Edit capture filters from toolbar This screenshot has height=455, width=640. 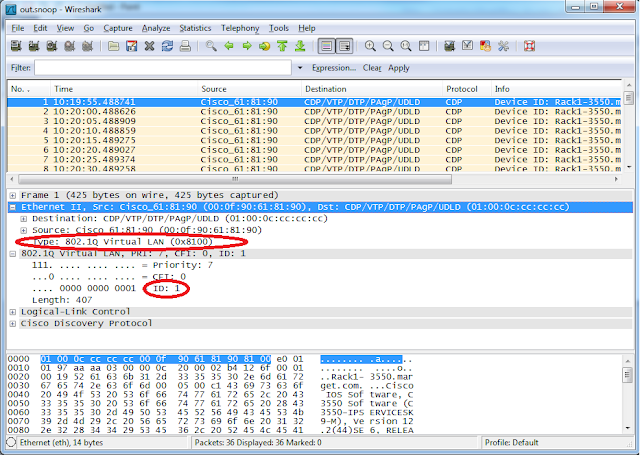point(449,46)
